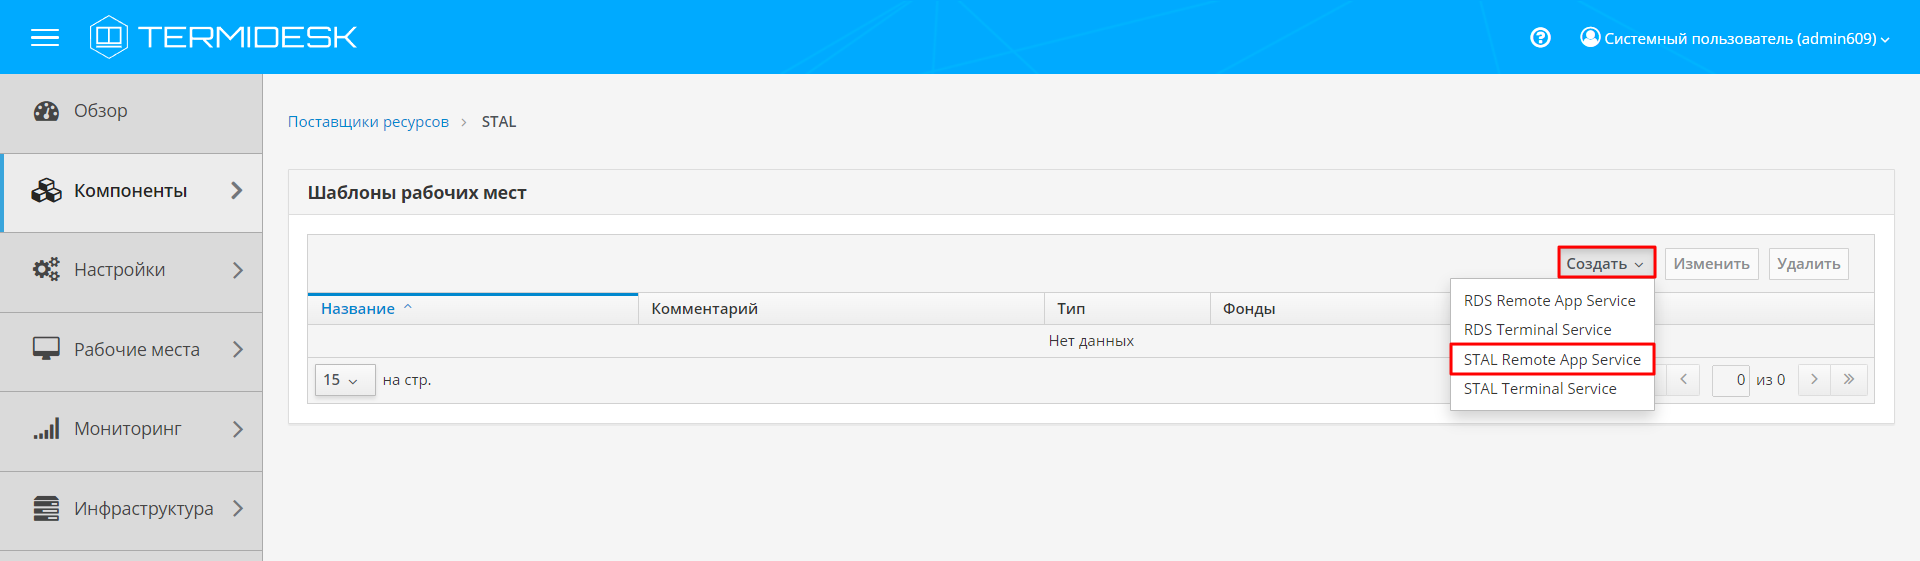Image resolution: width=1920 pixels, height=561 pixels.
Task: Expand the Рабочие места chevron
Action: [237, 349]
